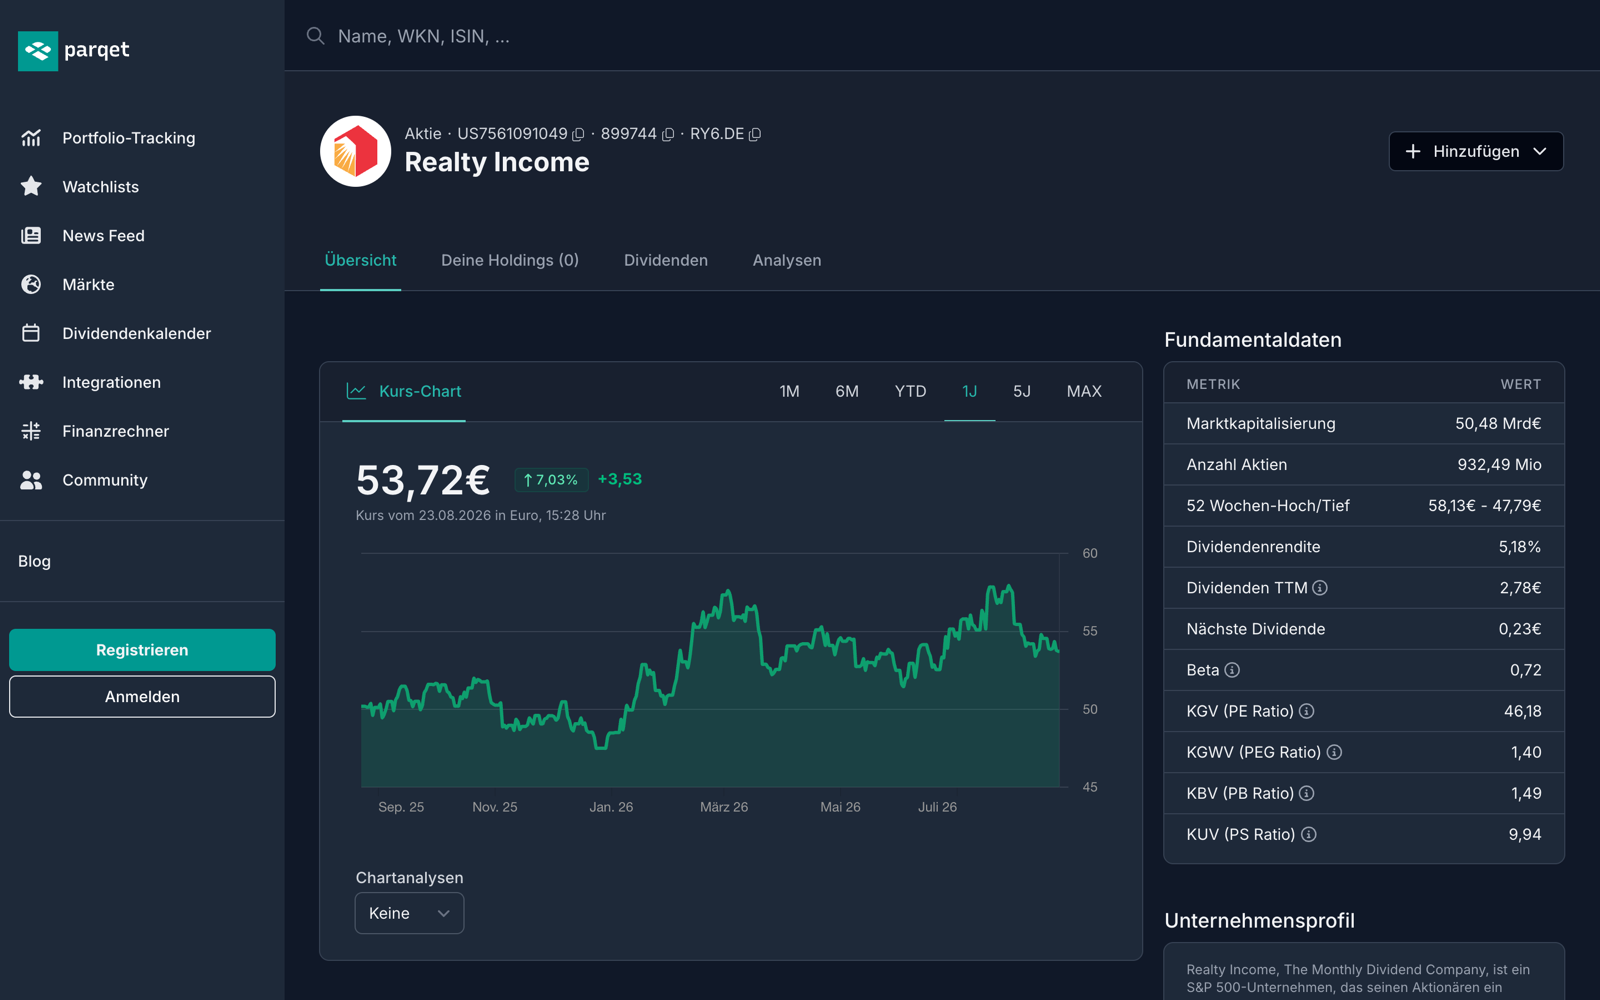
Task: Select the 1J chart range
Action: 969,391
